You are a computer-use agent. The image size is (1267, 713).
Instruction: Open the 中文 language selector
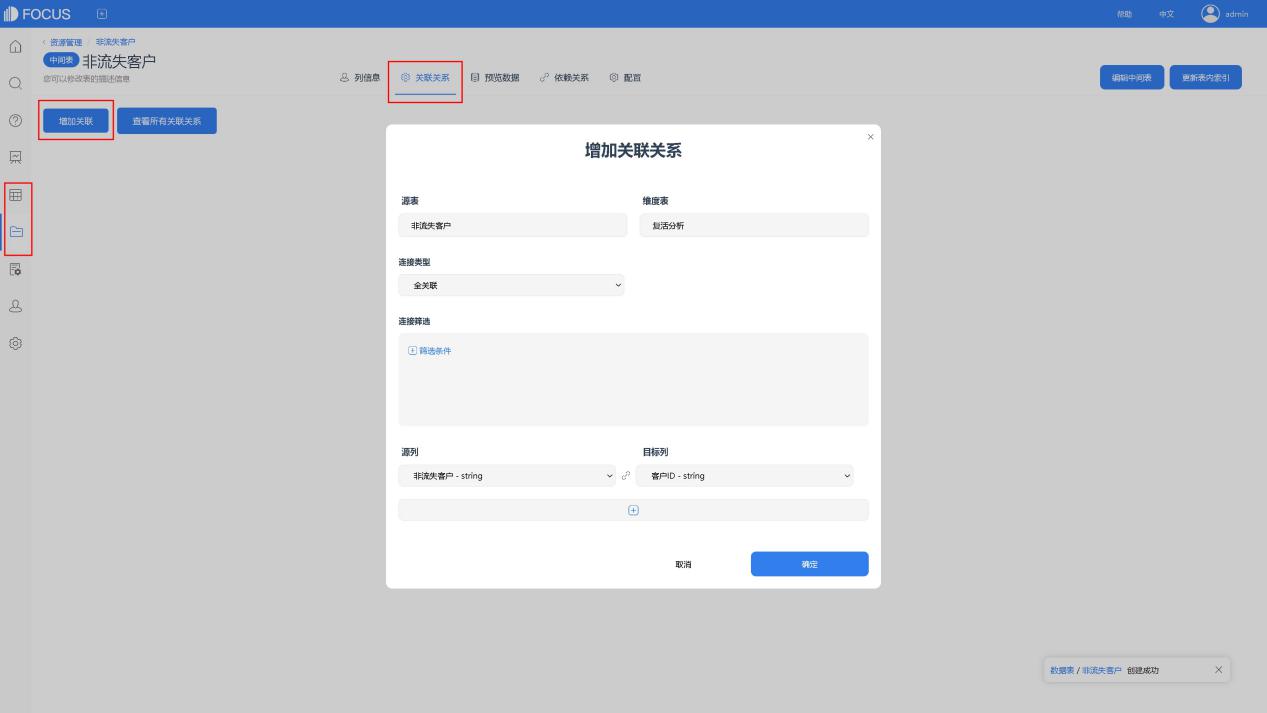tap(1166, 14)
